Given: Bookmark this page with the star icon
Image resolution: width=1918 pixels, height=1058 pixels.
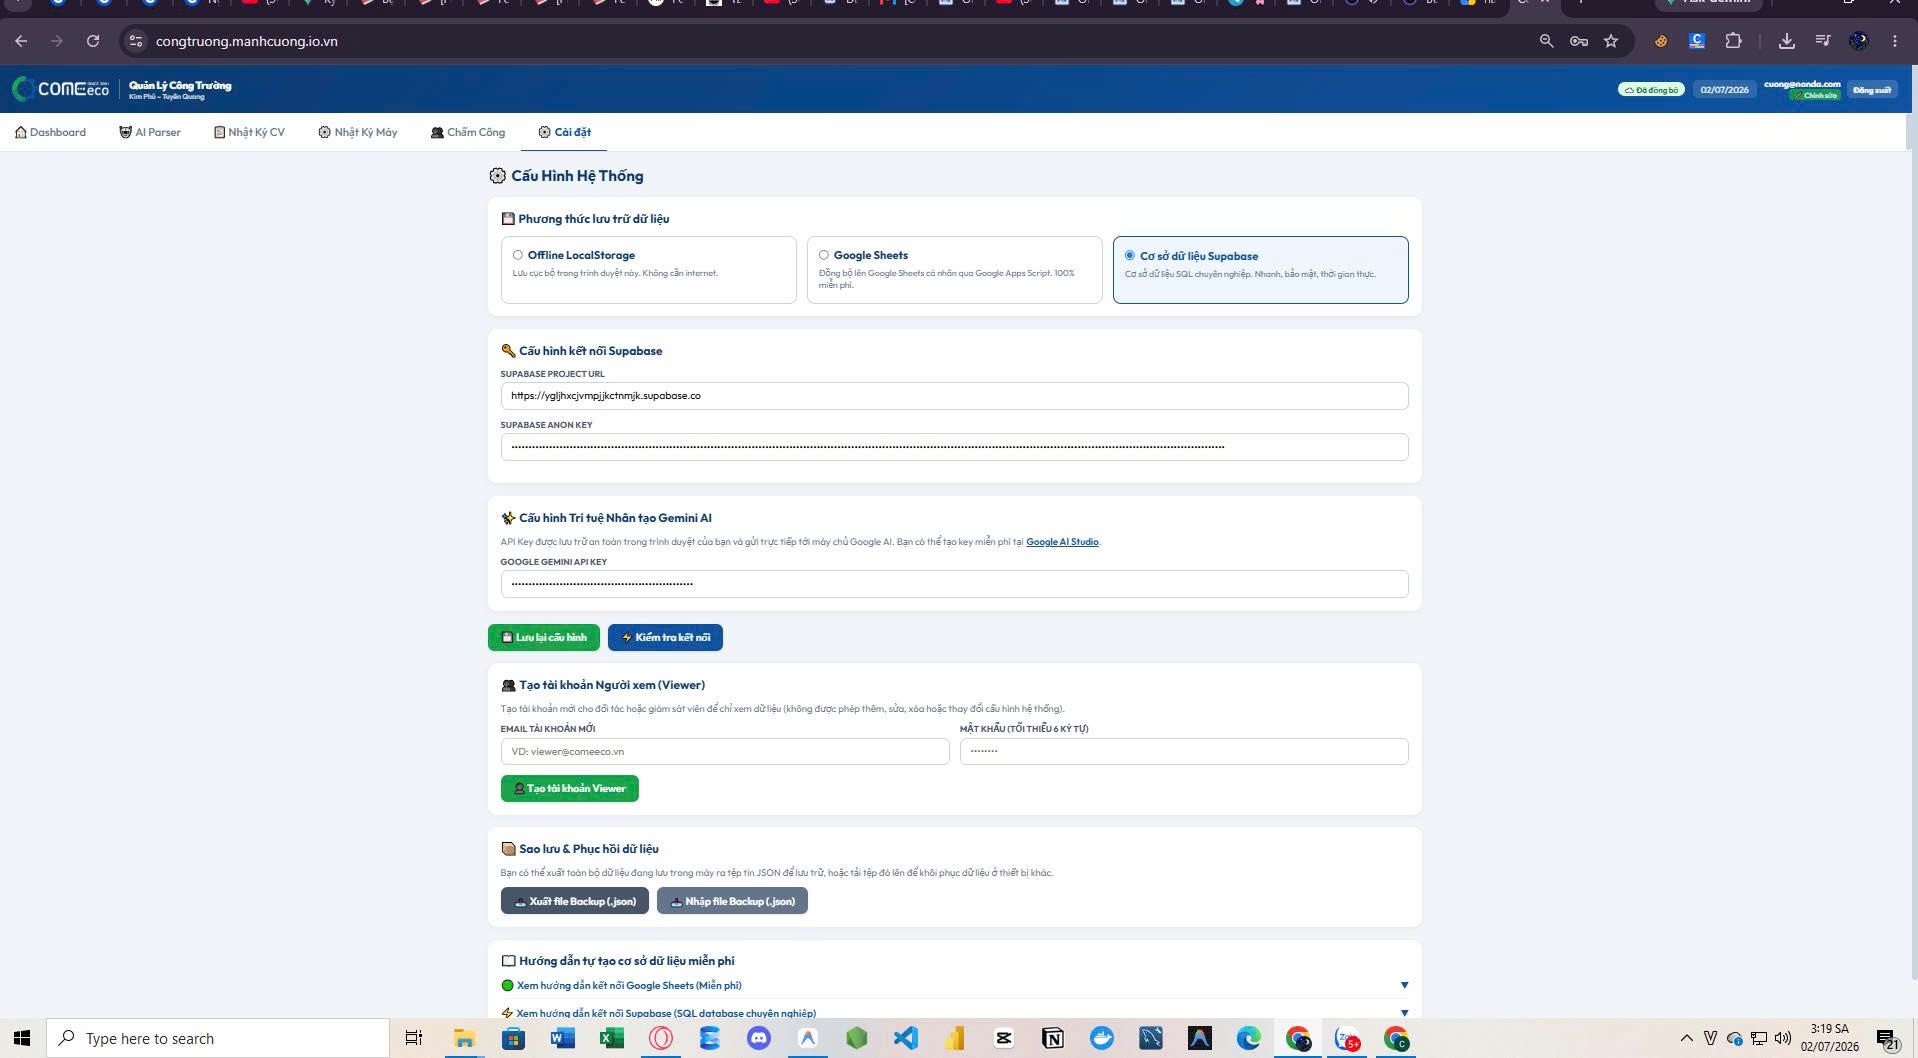Looking at the screenshot, I should 1611,41.
